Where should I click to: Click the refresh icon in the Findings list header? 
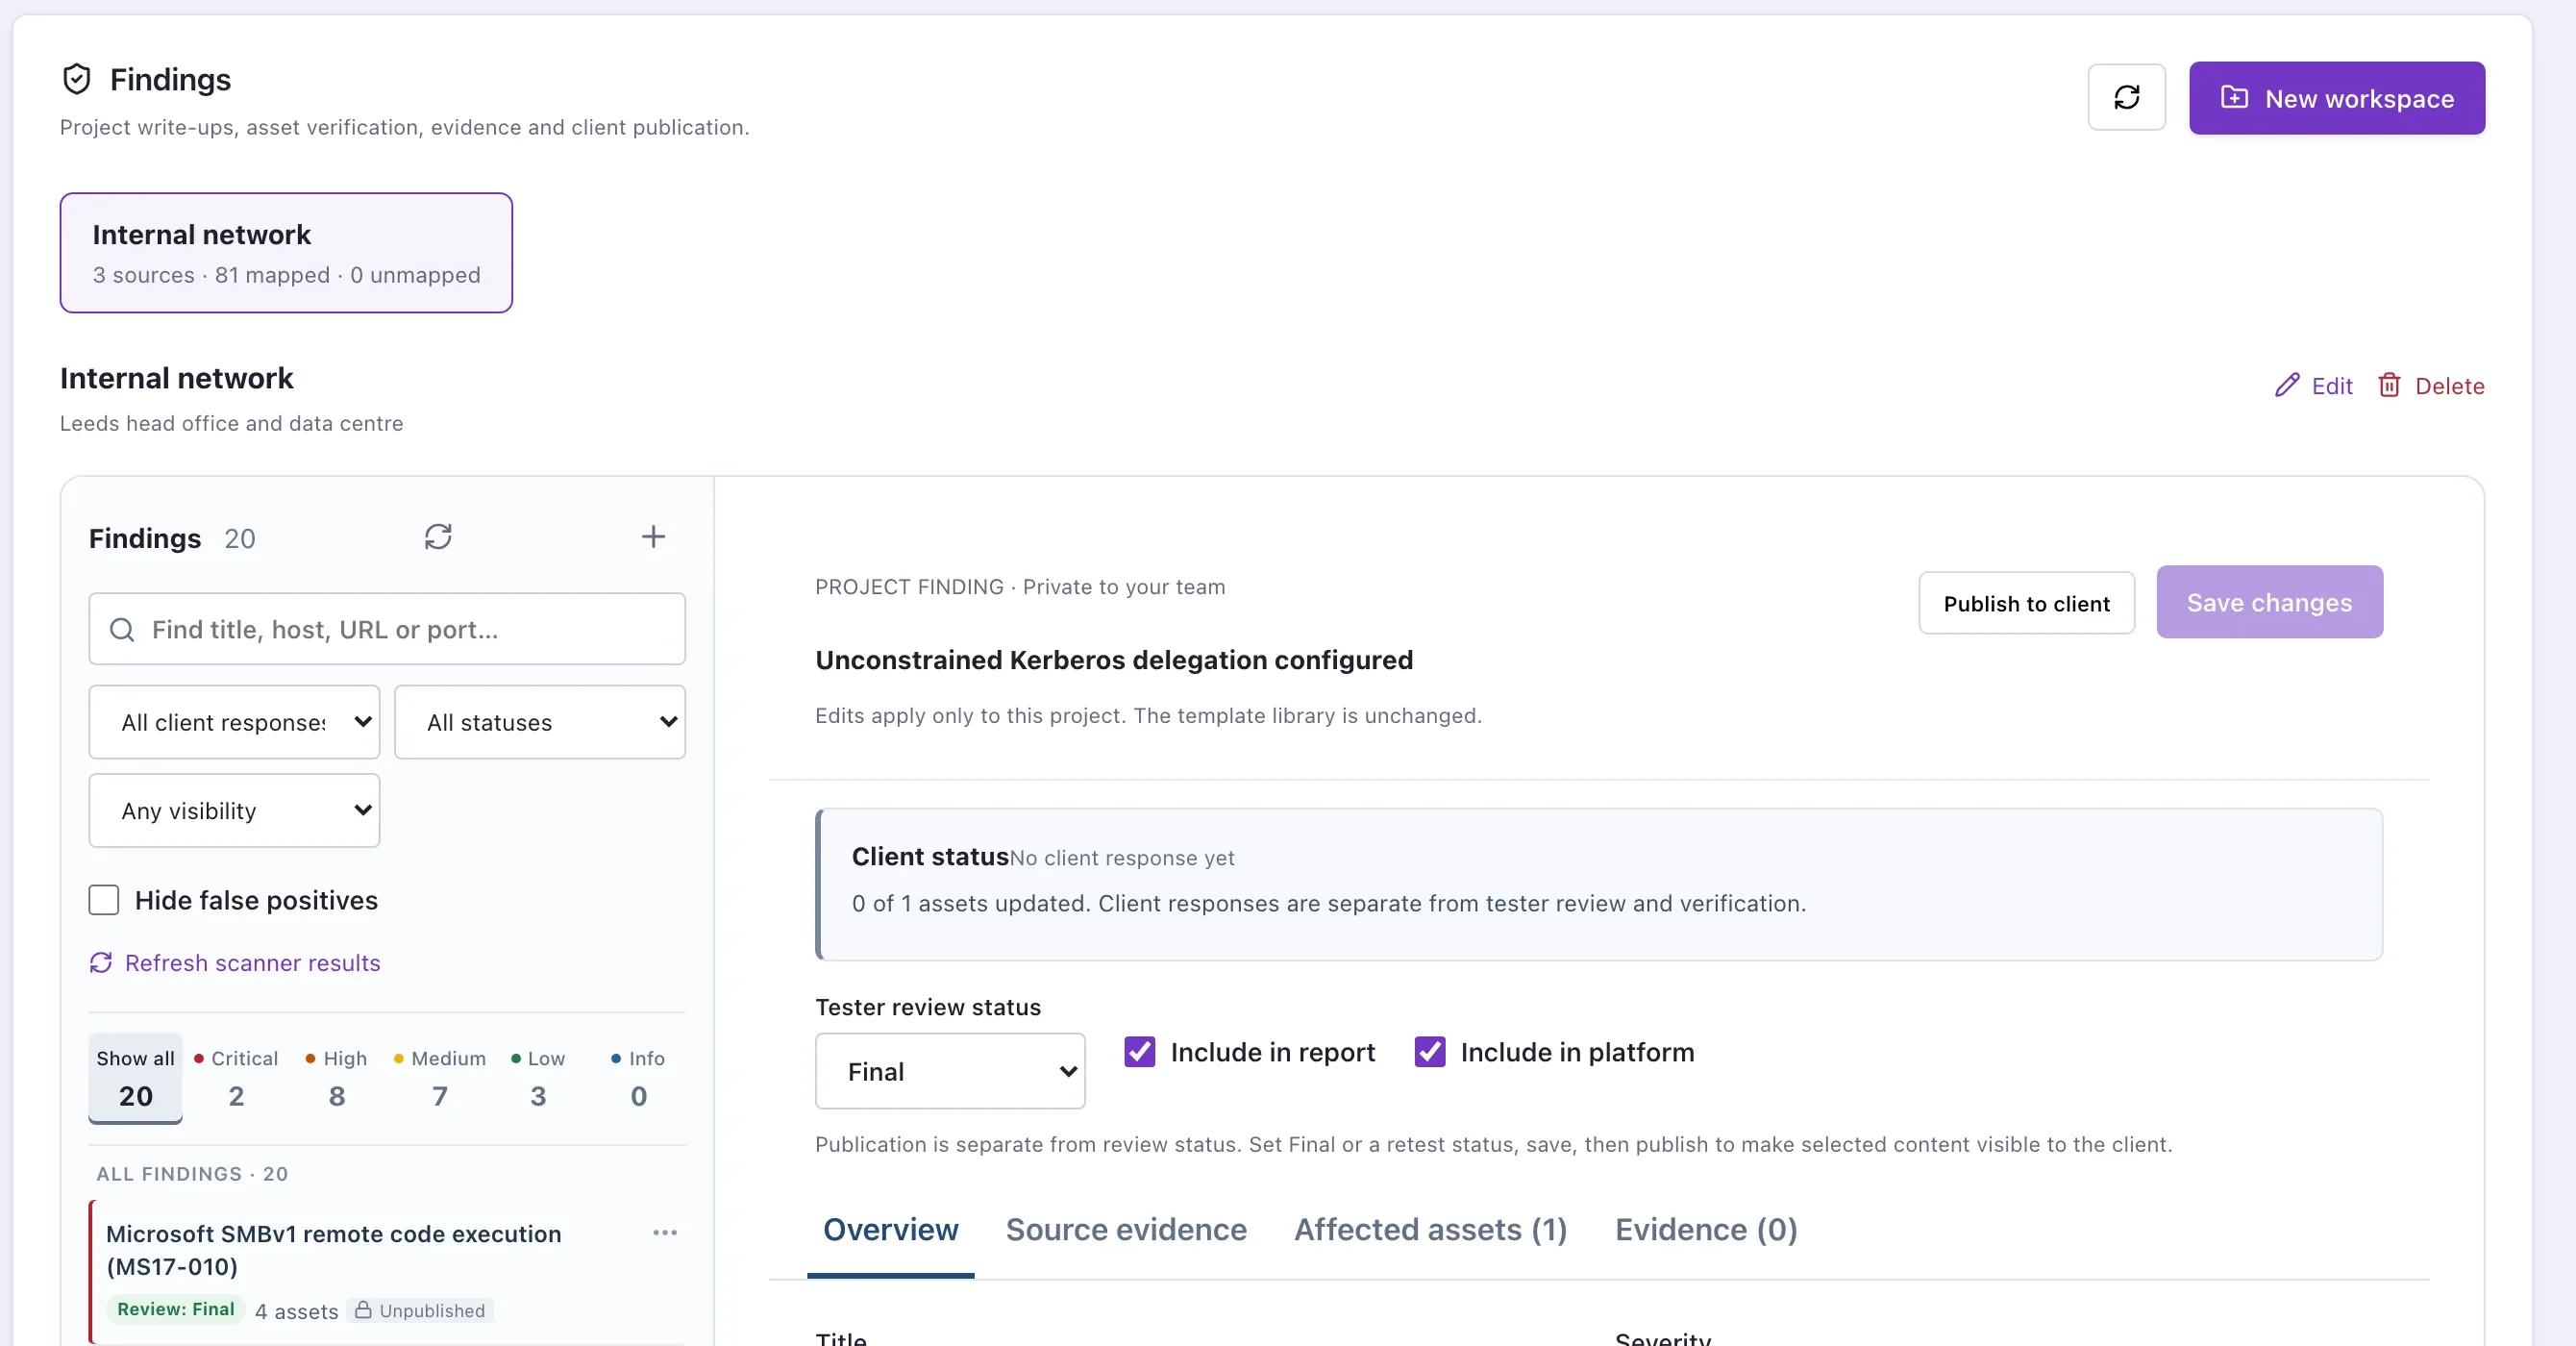[x=438, y=537]
